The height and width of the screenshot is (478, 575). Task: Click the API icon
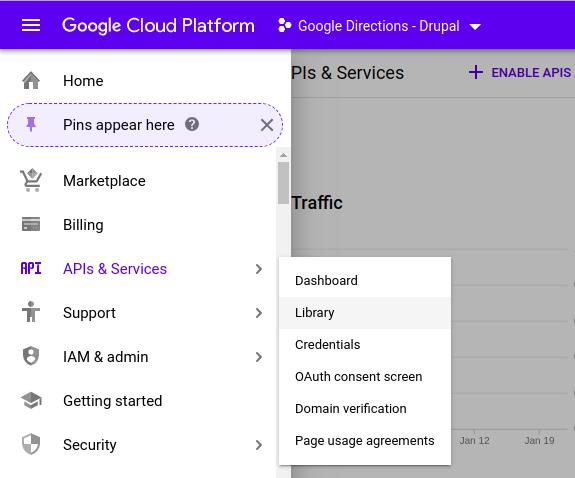coord(31,269)
